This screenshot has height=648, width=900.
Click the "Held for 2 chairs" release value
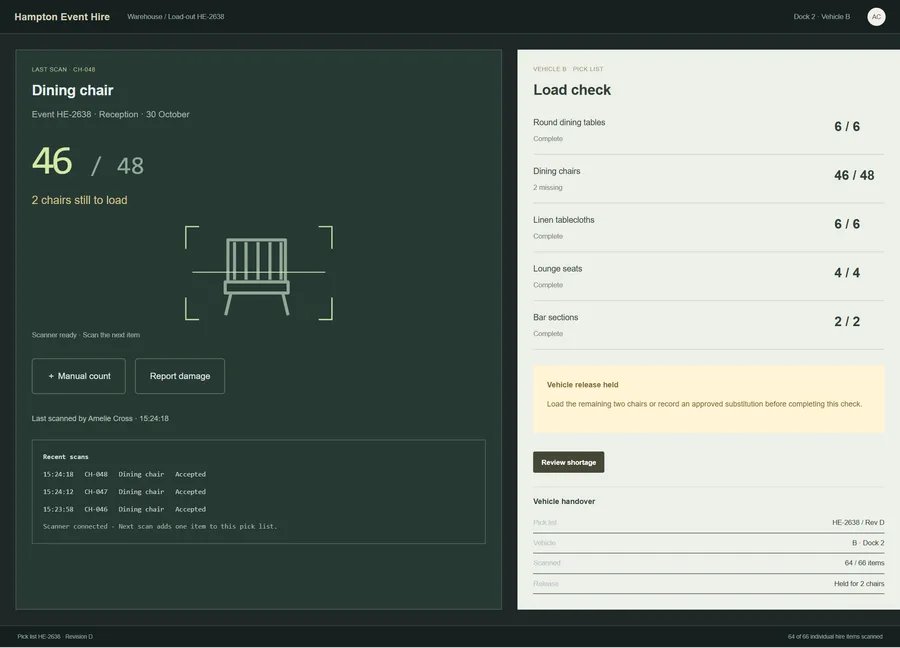pos(859,584)
